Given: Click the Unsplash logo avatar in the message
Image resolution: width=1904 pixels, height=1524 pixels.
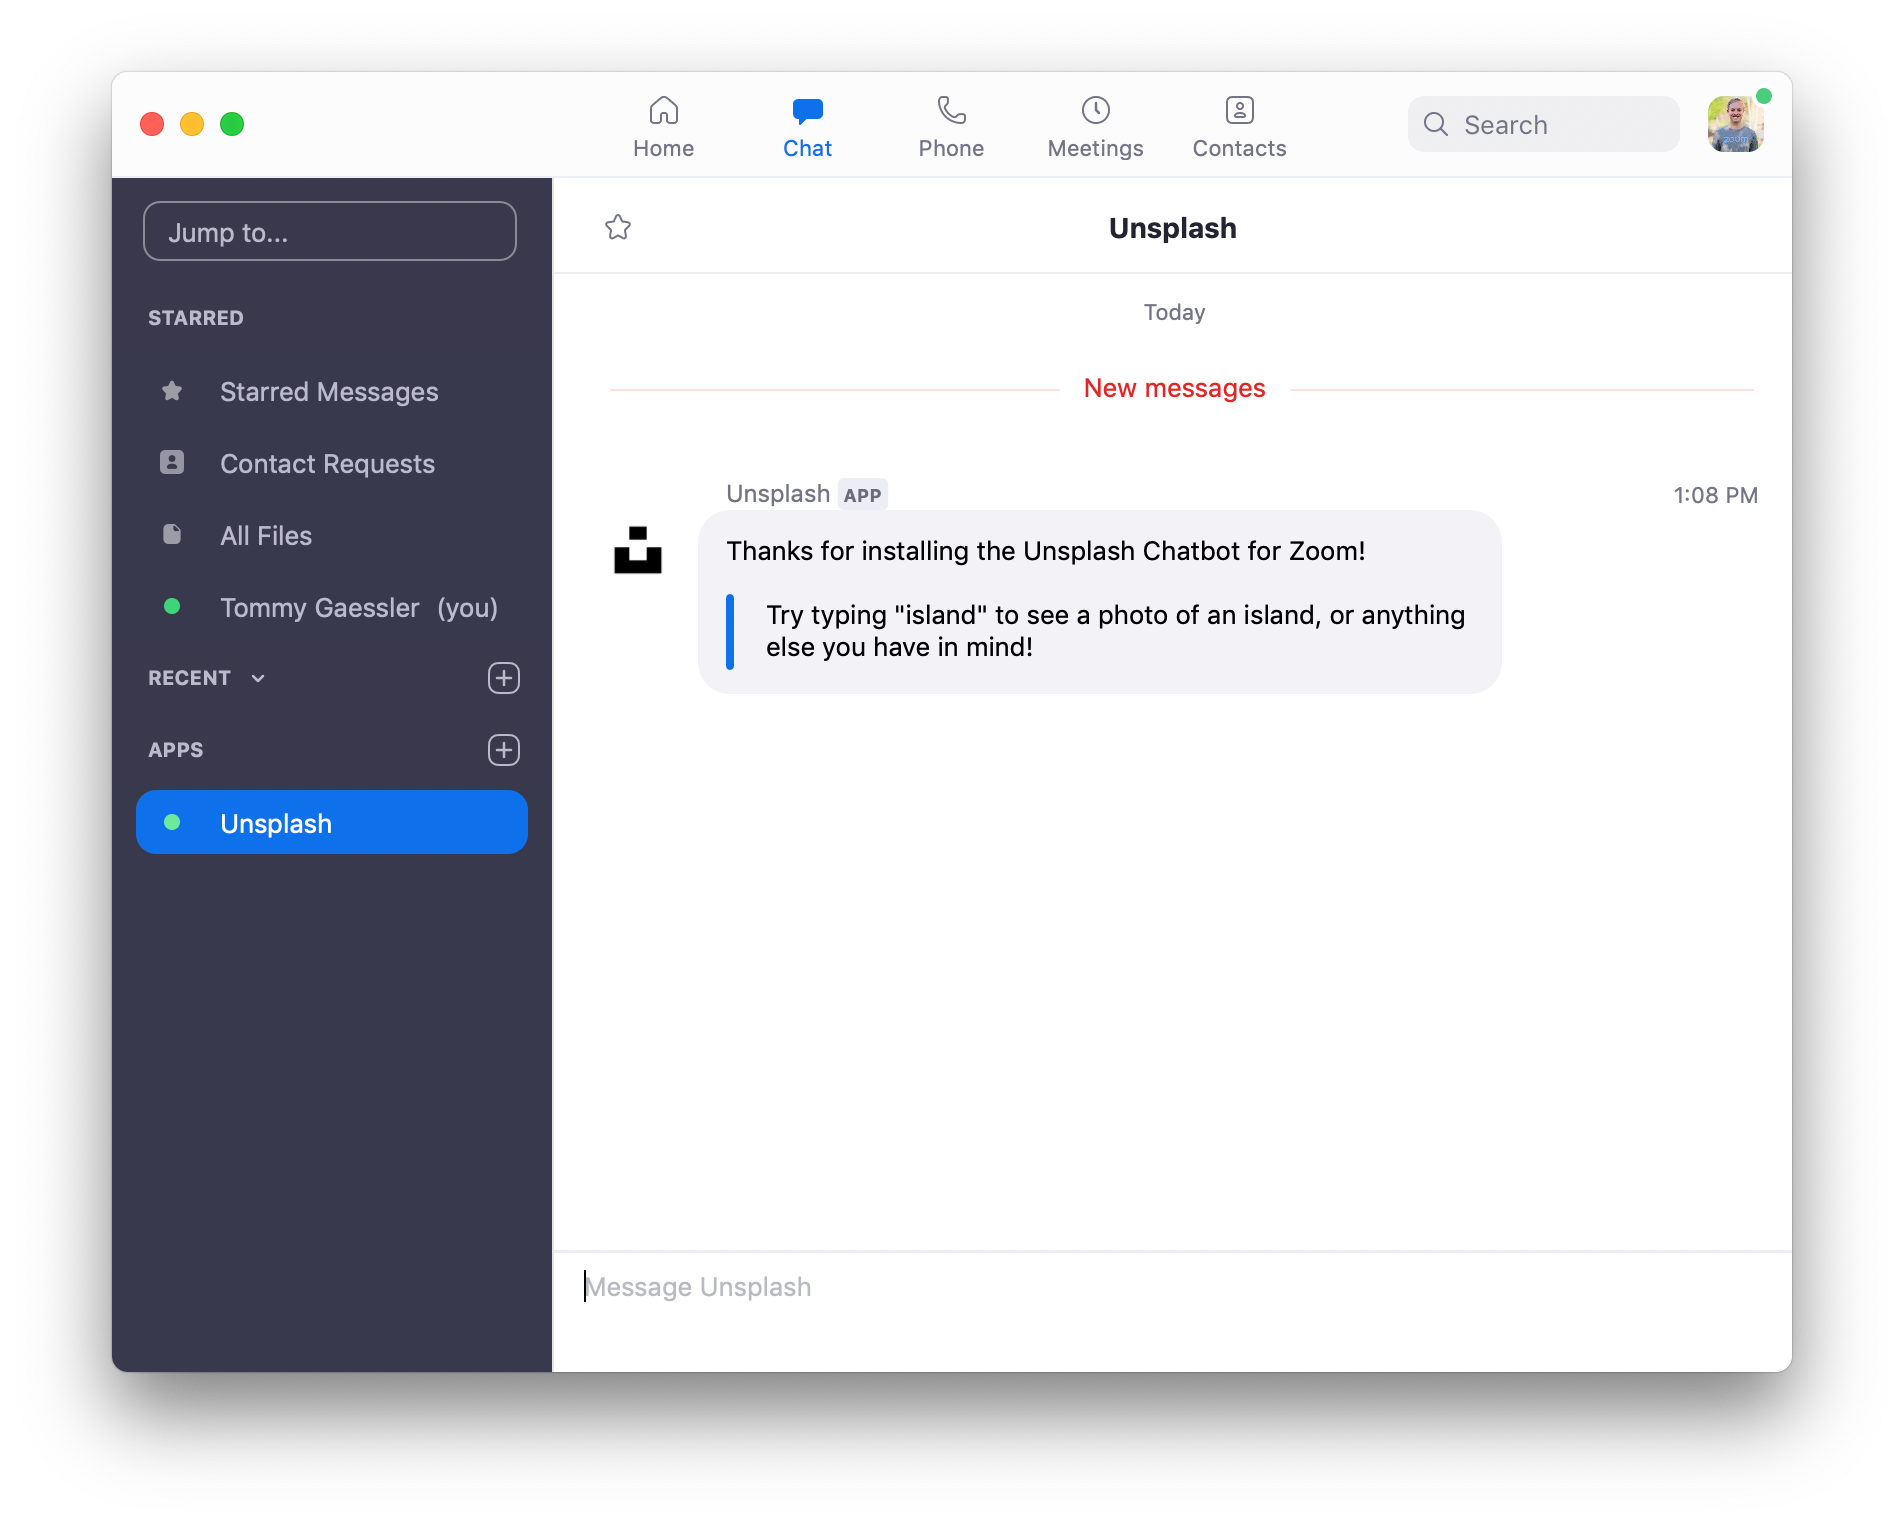Looking at the screenshot, I should pos(638,550).
